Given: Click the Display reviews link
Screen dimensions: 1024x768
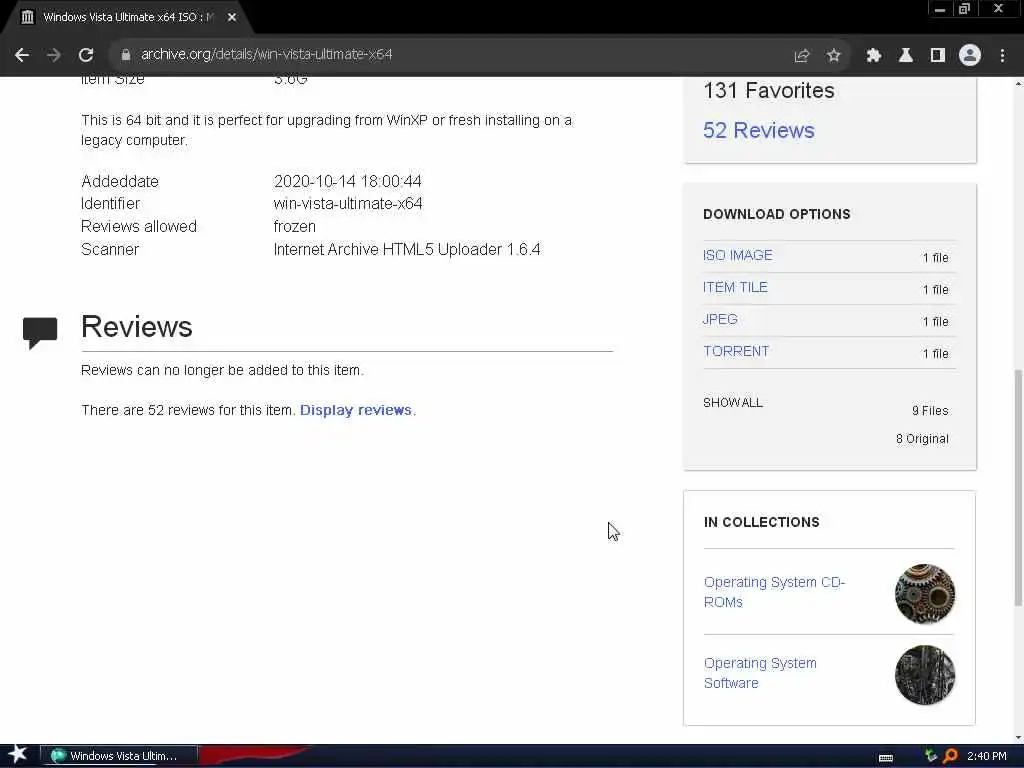Looking at the screenshot, I should tap(355, 410).
